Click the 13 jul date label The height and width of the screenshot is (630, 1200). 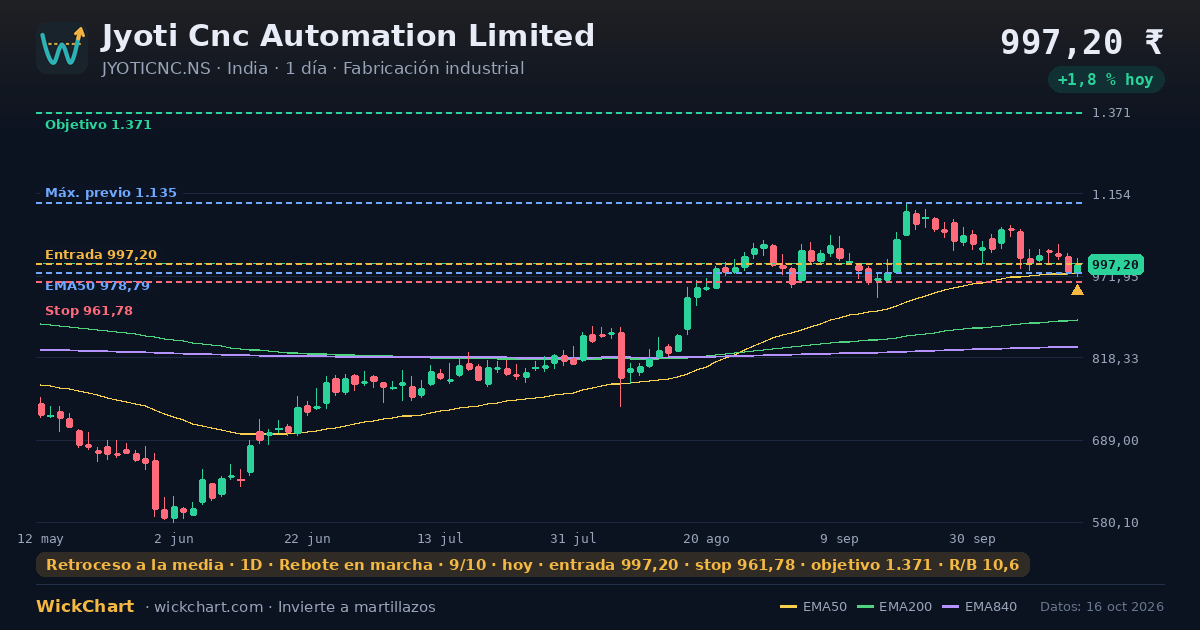(440, 539)
